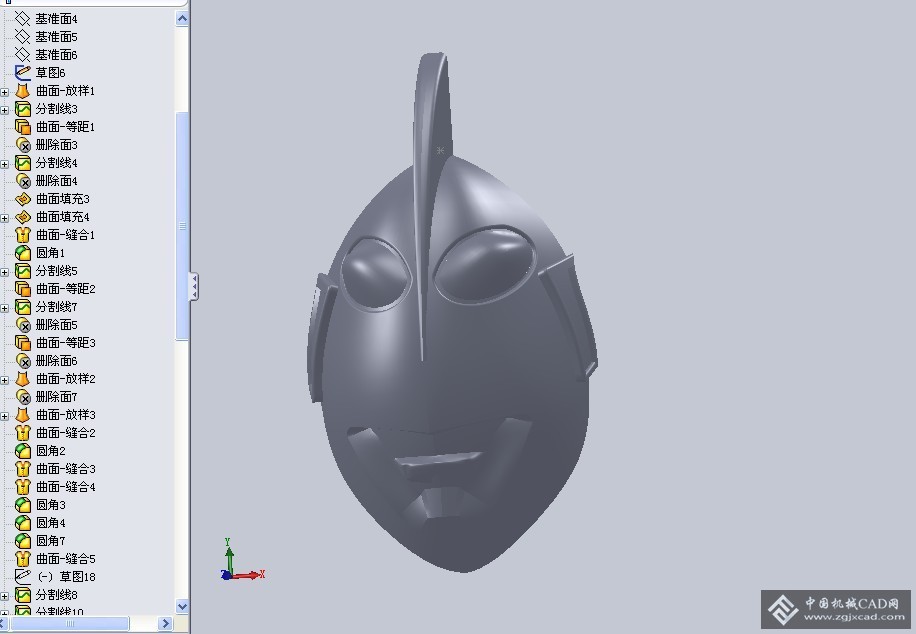Select the 删除面3 delete face icon
The image size is (916, 634).
(x=22, y=145)
